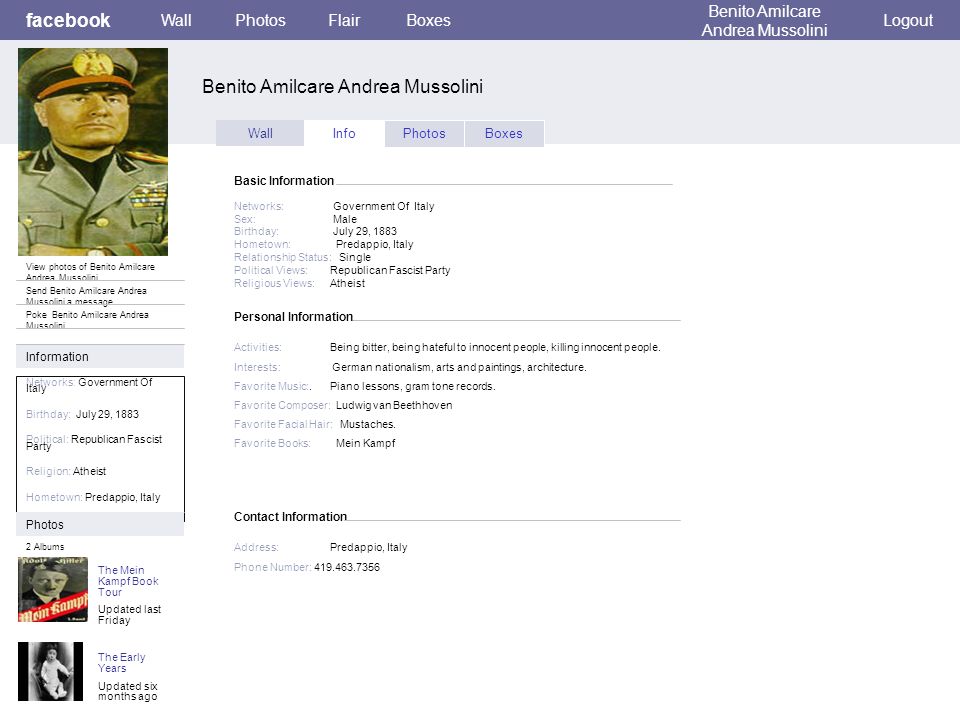Open The Early Years album link
The width and height of the screenshot is (960, 720).
tap(122, 662)
